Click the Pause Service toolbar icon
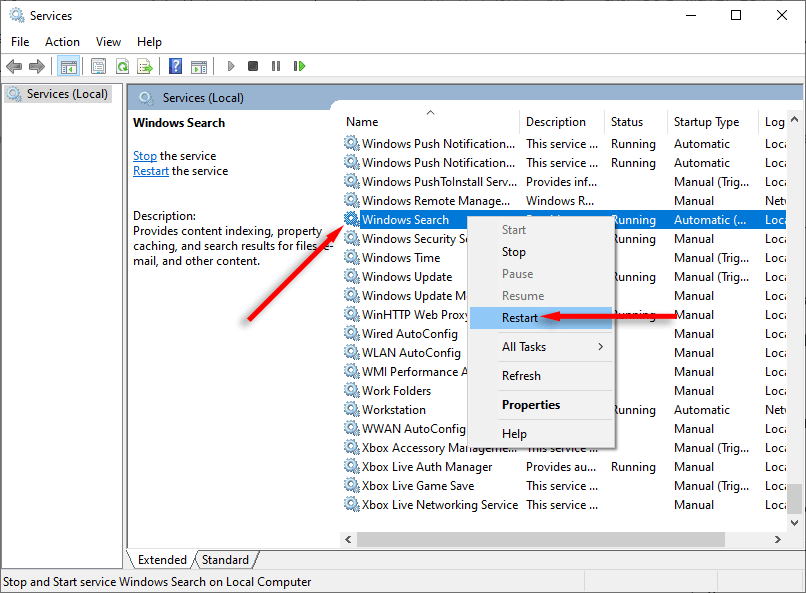Viewport: 806px width, 593px height. tap(276, 66)
